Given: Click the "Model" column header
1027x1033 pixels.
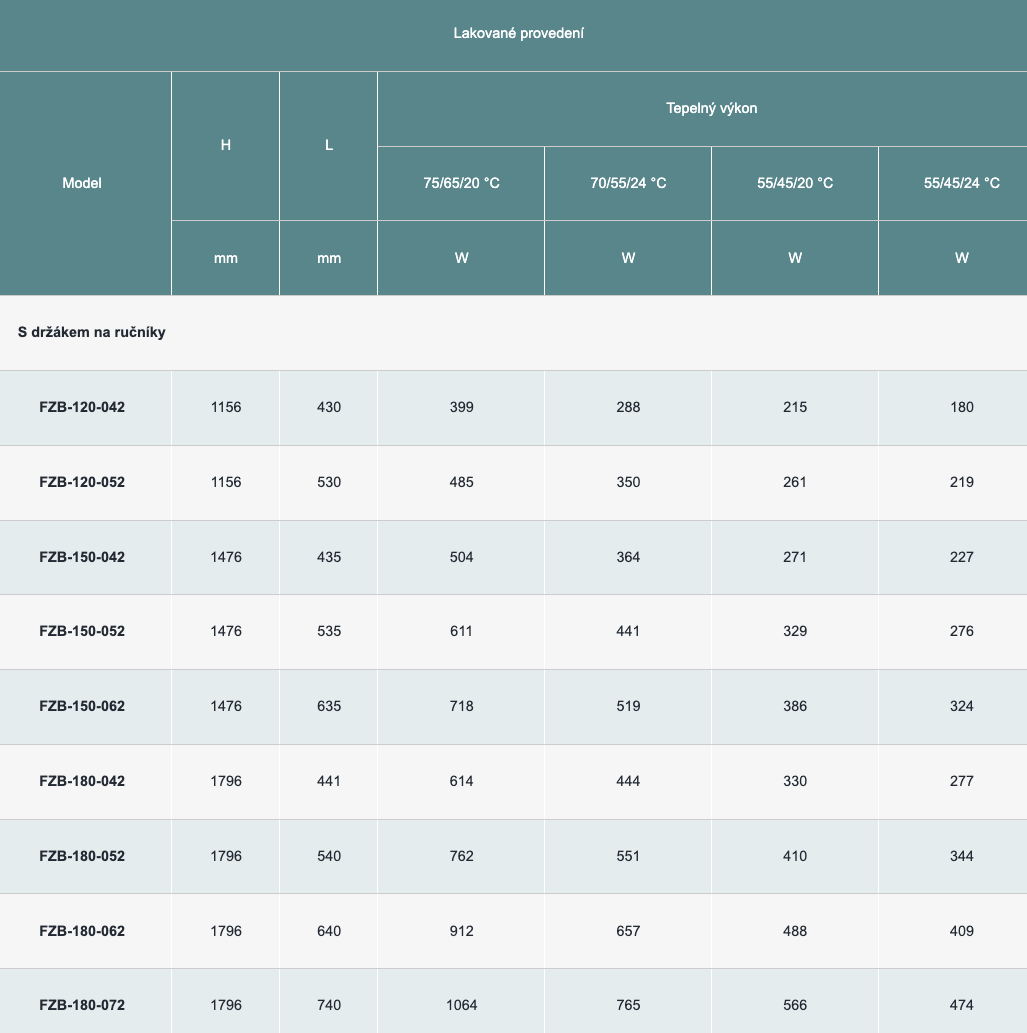Looking at the screenshot, I should 82,183.
